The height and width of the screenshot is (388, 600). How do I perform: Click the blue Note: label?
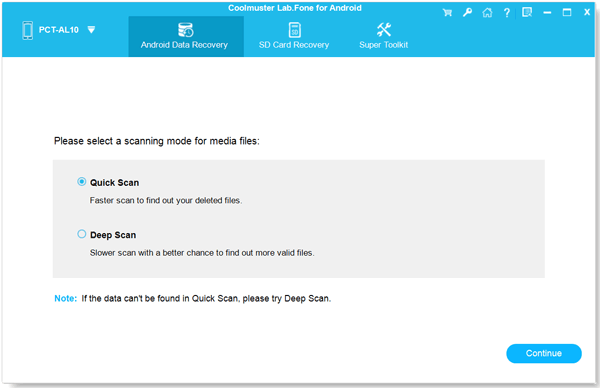(65, 298)
